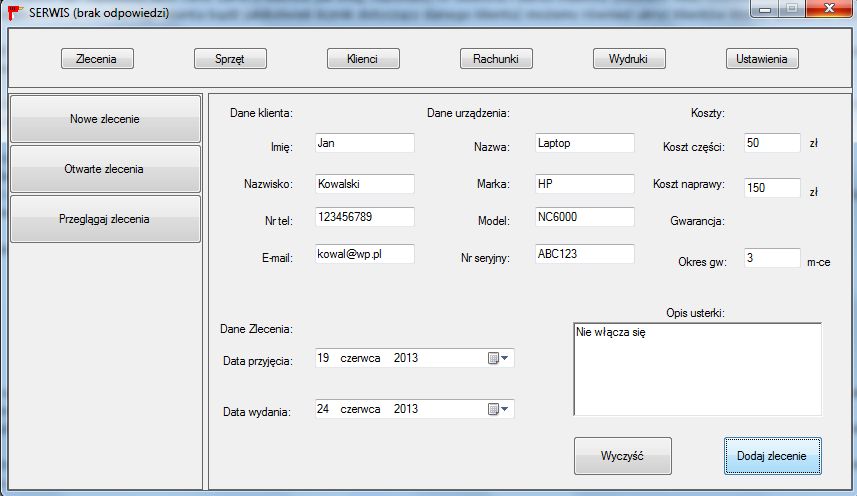The image size is (857, 496).
Task: Click the Gwarancja label
Action: point(697,221)
